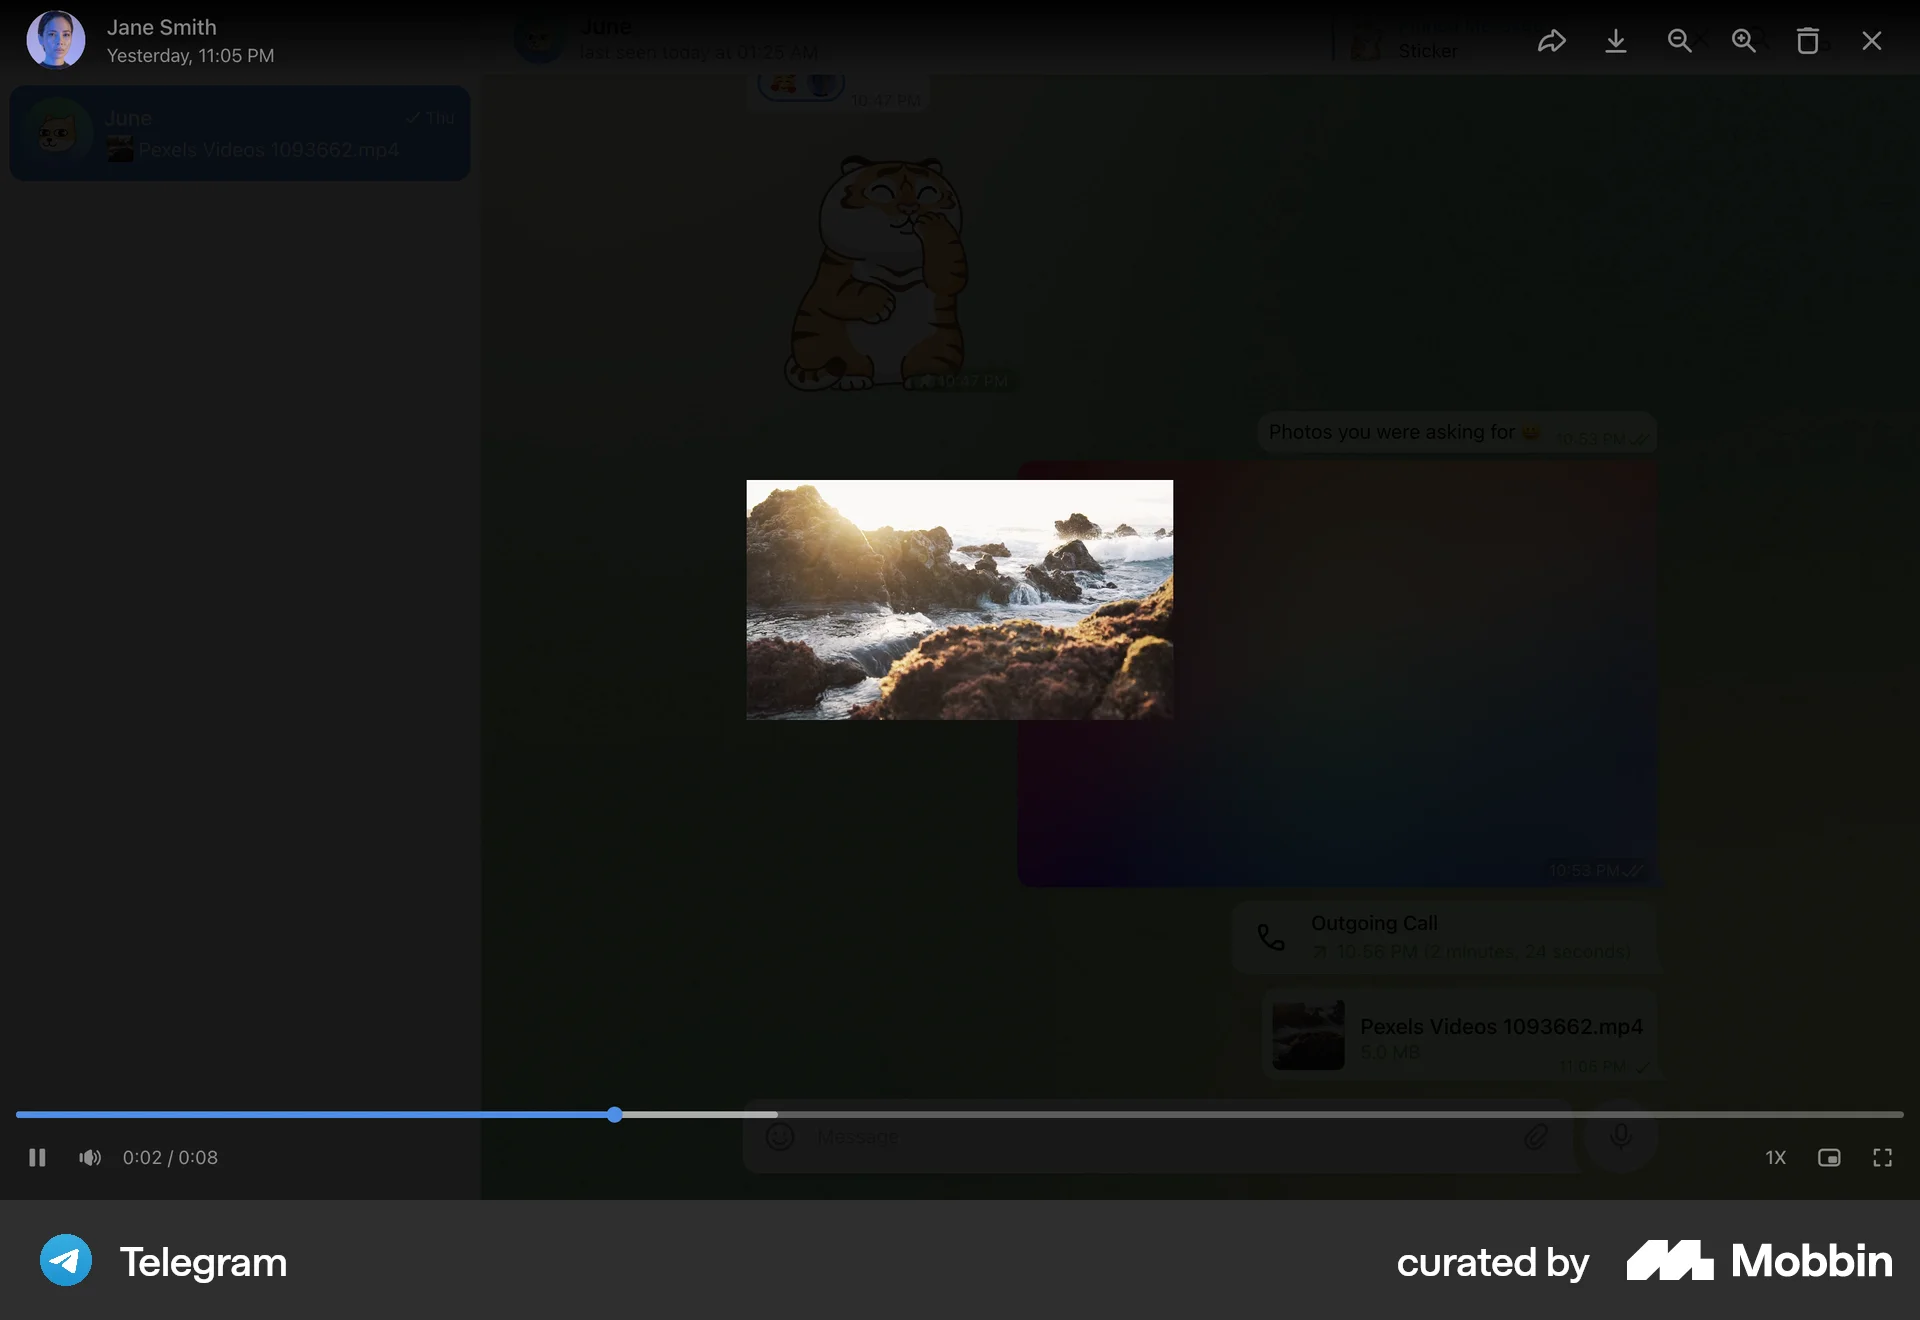Click the Zoom out magnifier icon
Viewport: 1920px width, 1320px height.
coord(1680,41)
